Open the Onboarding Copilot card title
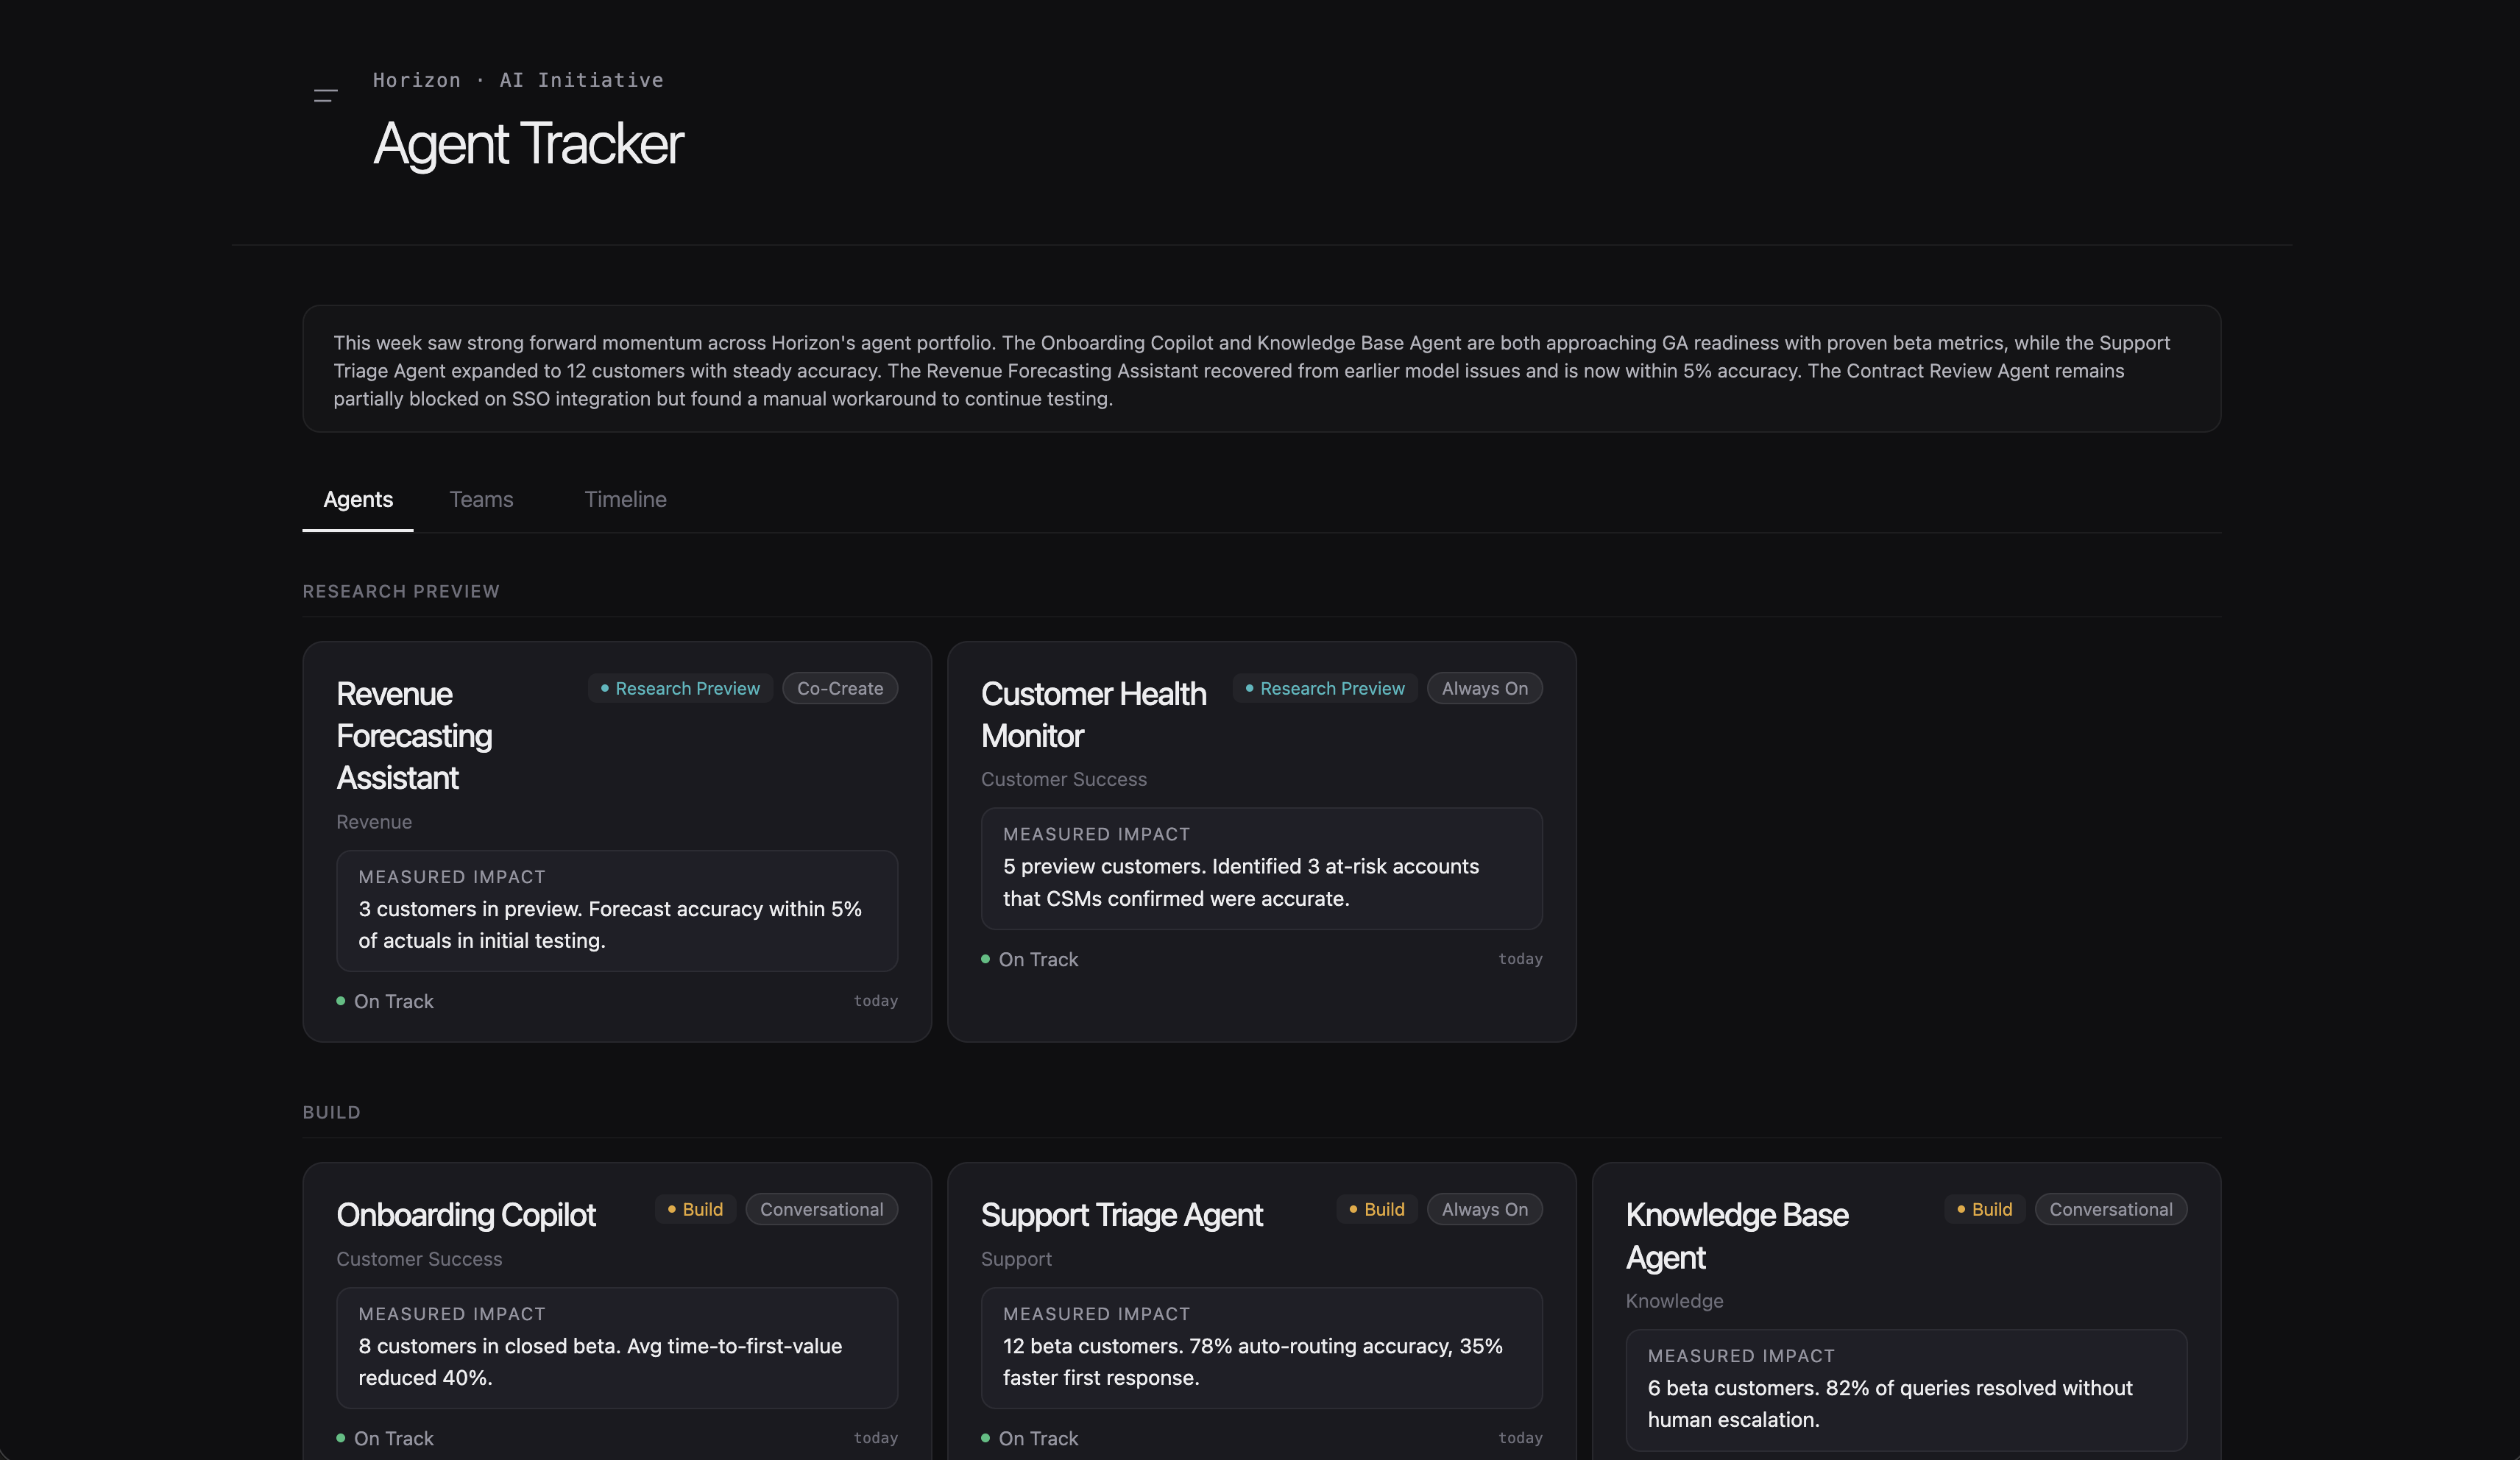The width and height of the screenshot is (2520, 1460). 466,1215
